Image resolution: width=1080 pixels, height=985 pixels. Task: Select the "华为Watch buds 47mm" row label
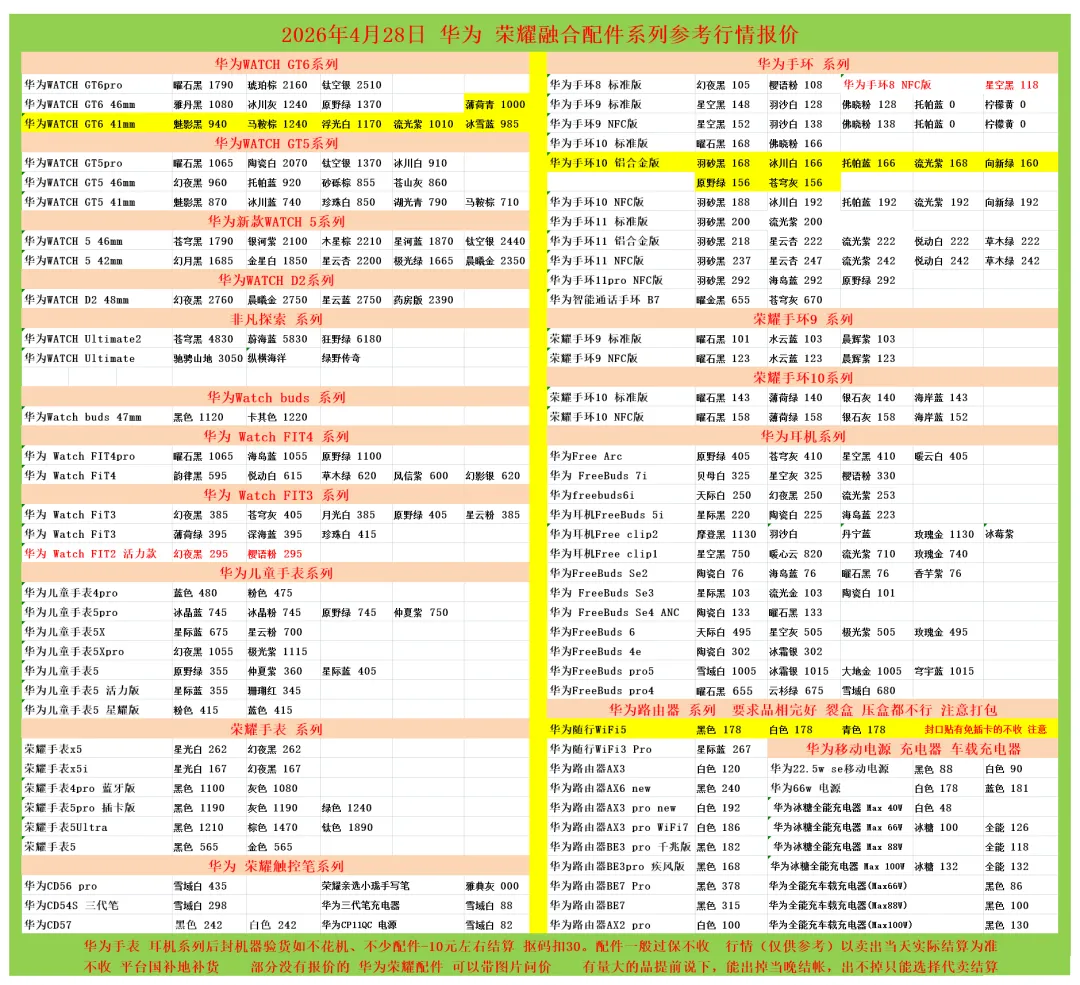click(x=83, y=417)
